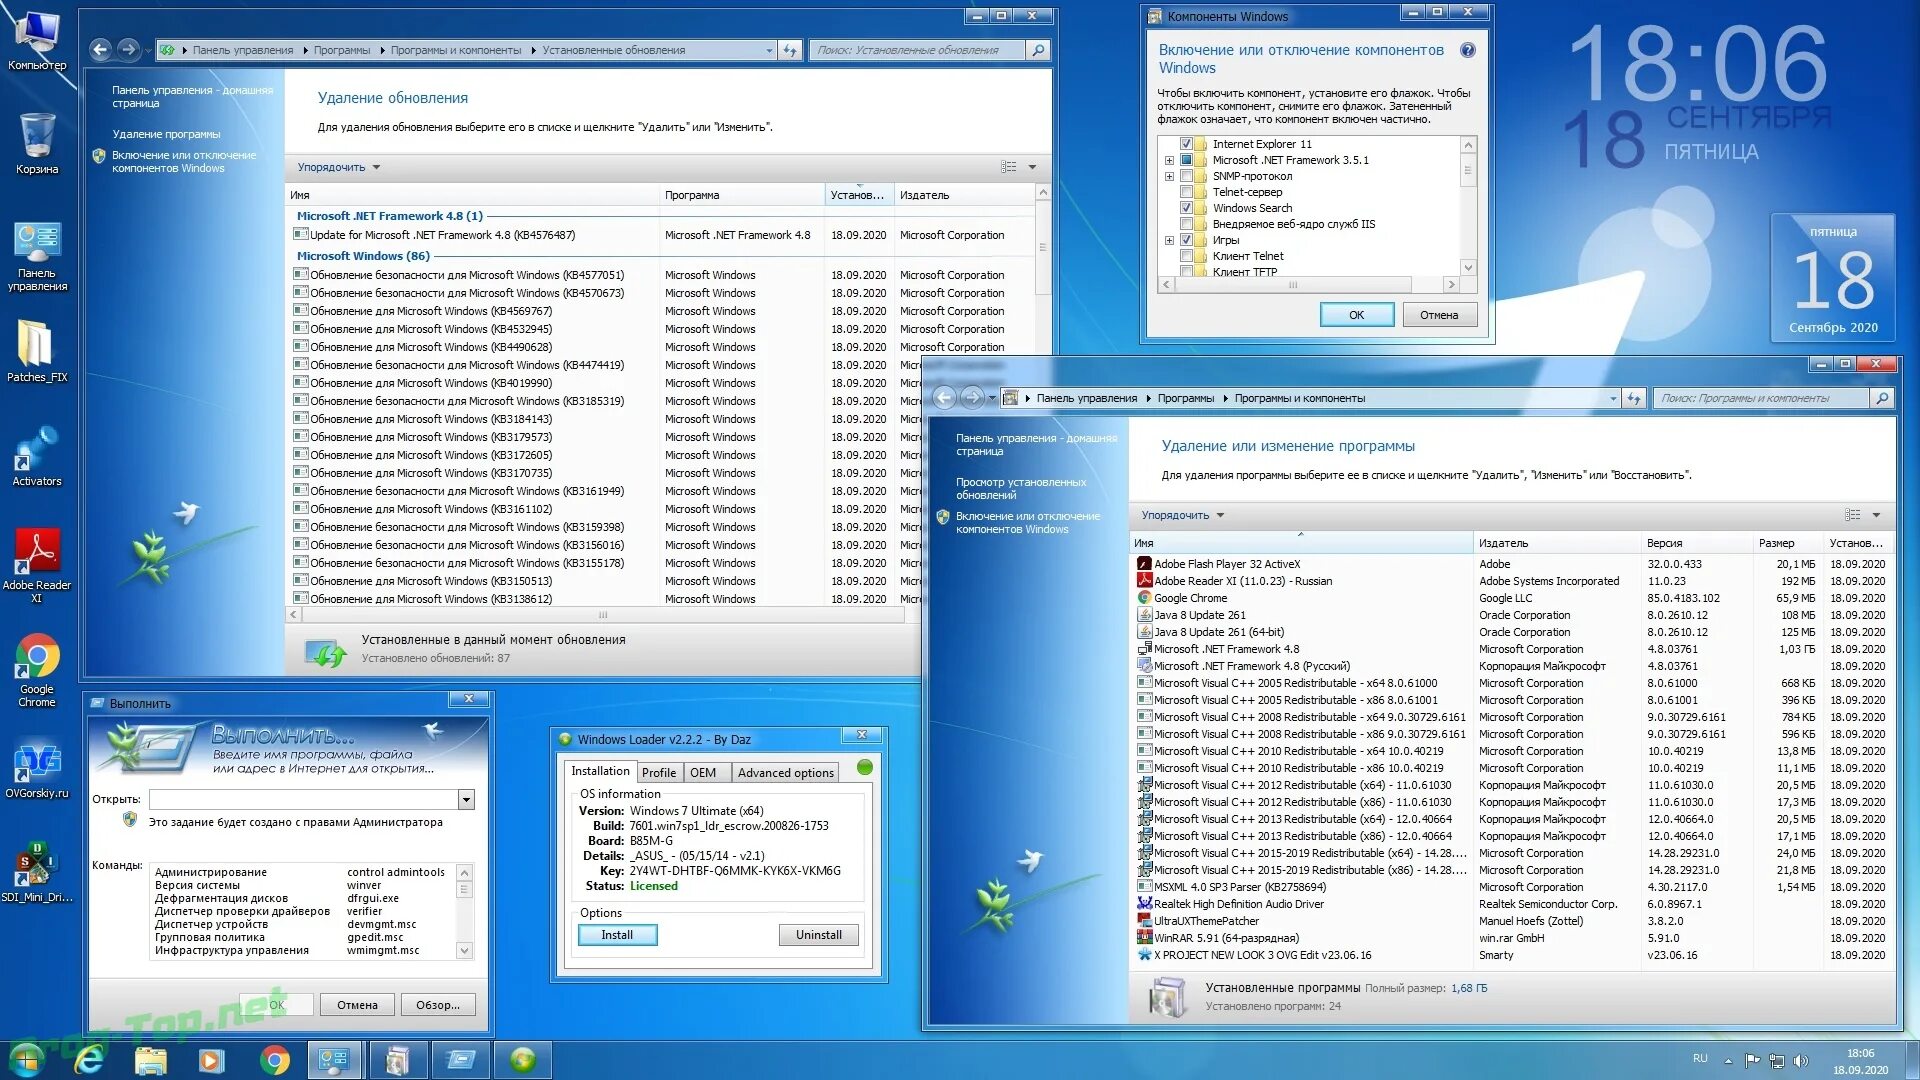Image resolution: width=1920 pixels, height=1080 pixels.
Task: Enable Внедряемое веб-ядро служб IIS checkbox
Action: coord(1186,224)
